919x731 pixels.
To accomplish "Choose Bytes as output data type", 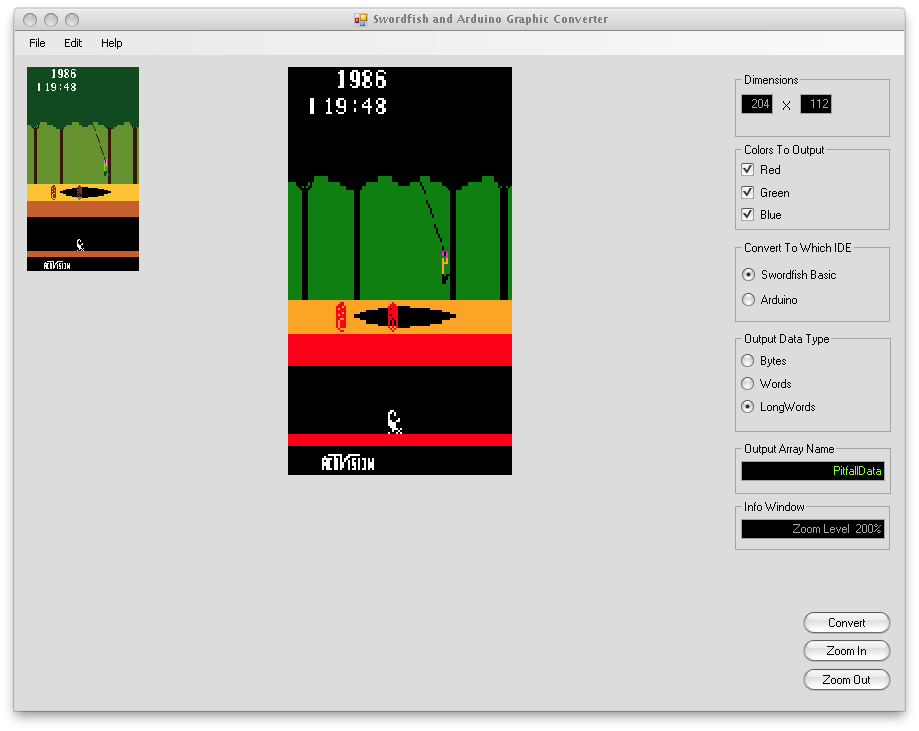I will coord(747,361).
